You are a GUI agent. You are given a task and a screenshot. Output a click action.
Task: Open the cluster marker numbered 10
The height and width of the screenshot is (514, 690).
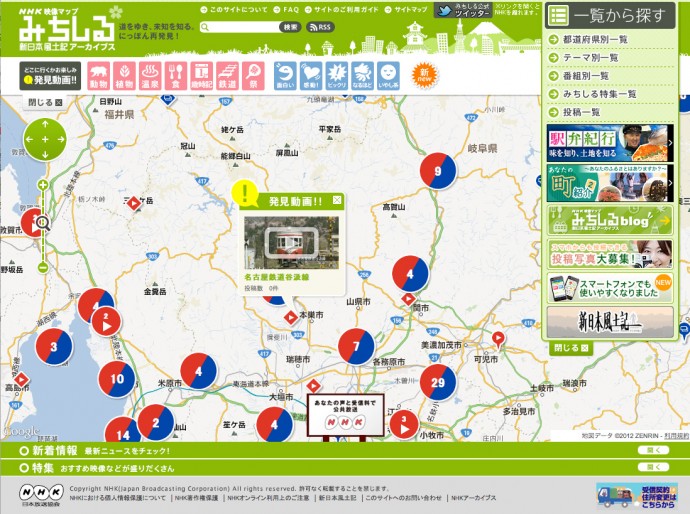click(117, 379)
